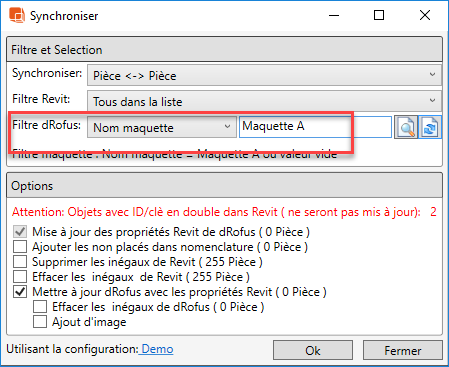Open the Nom maquette filter dropdown

tap(162, 127)
